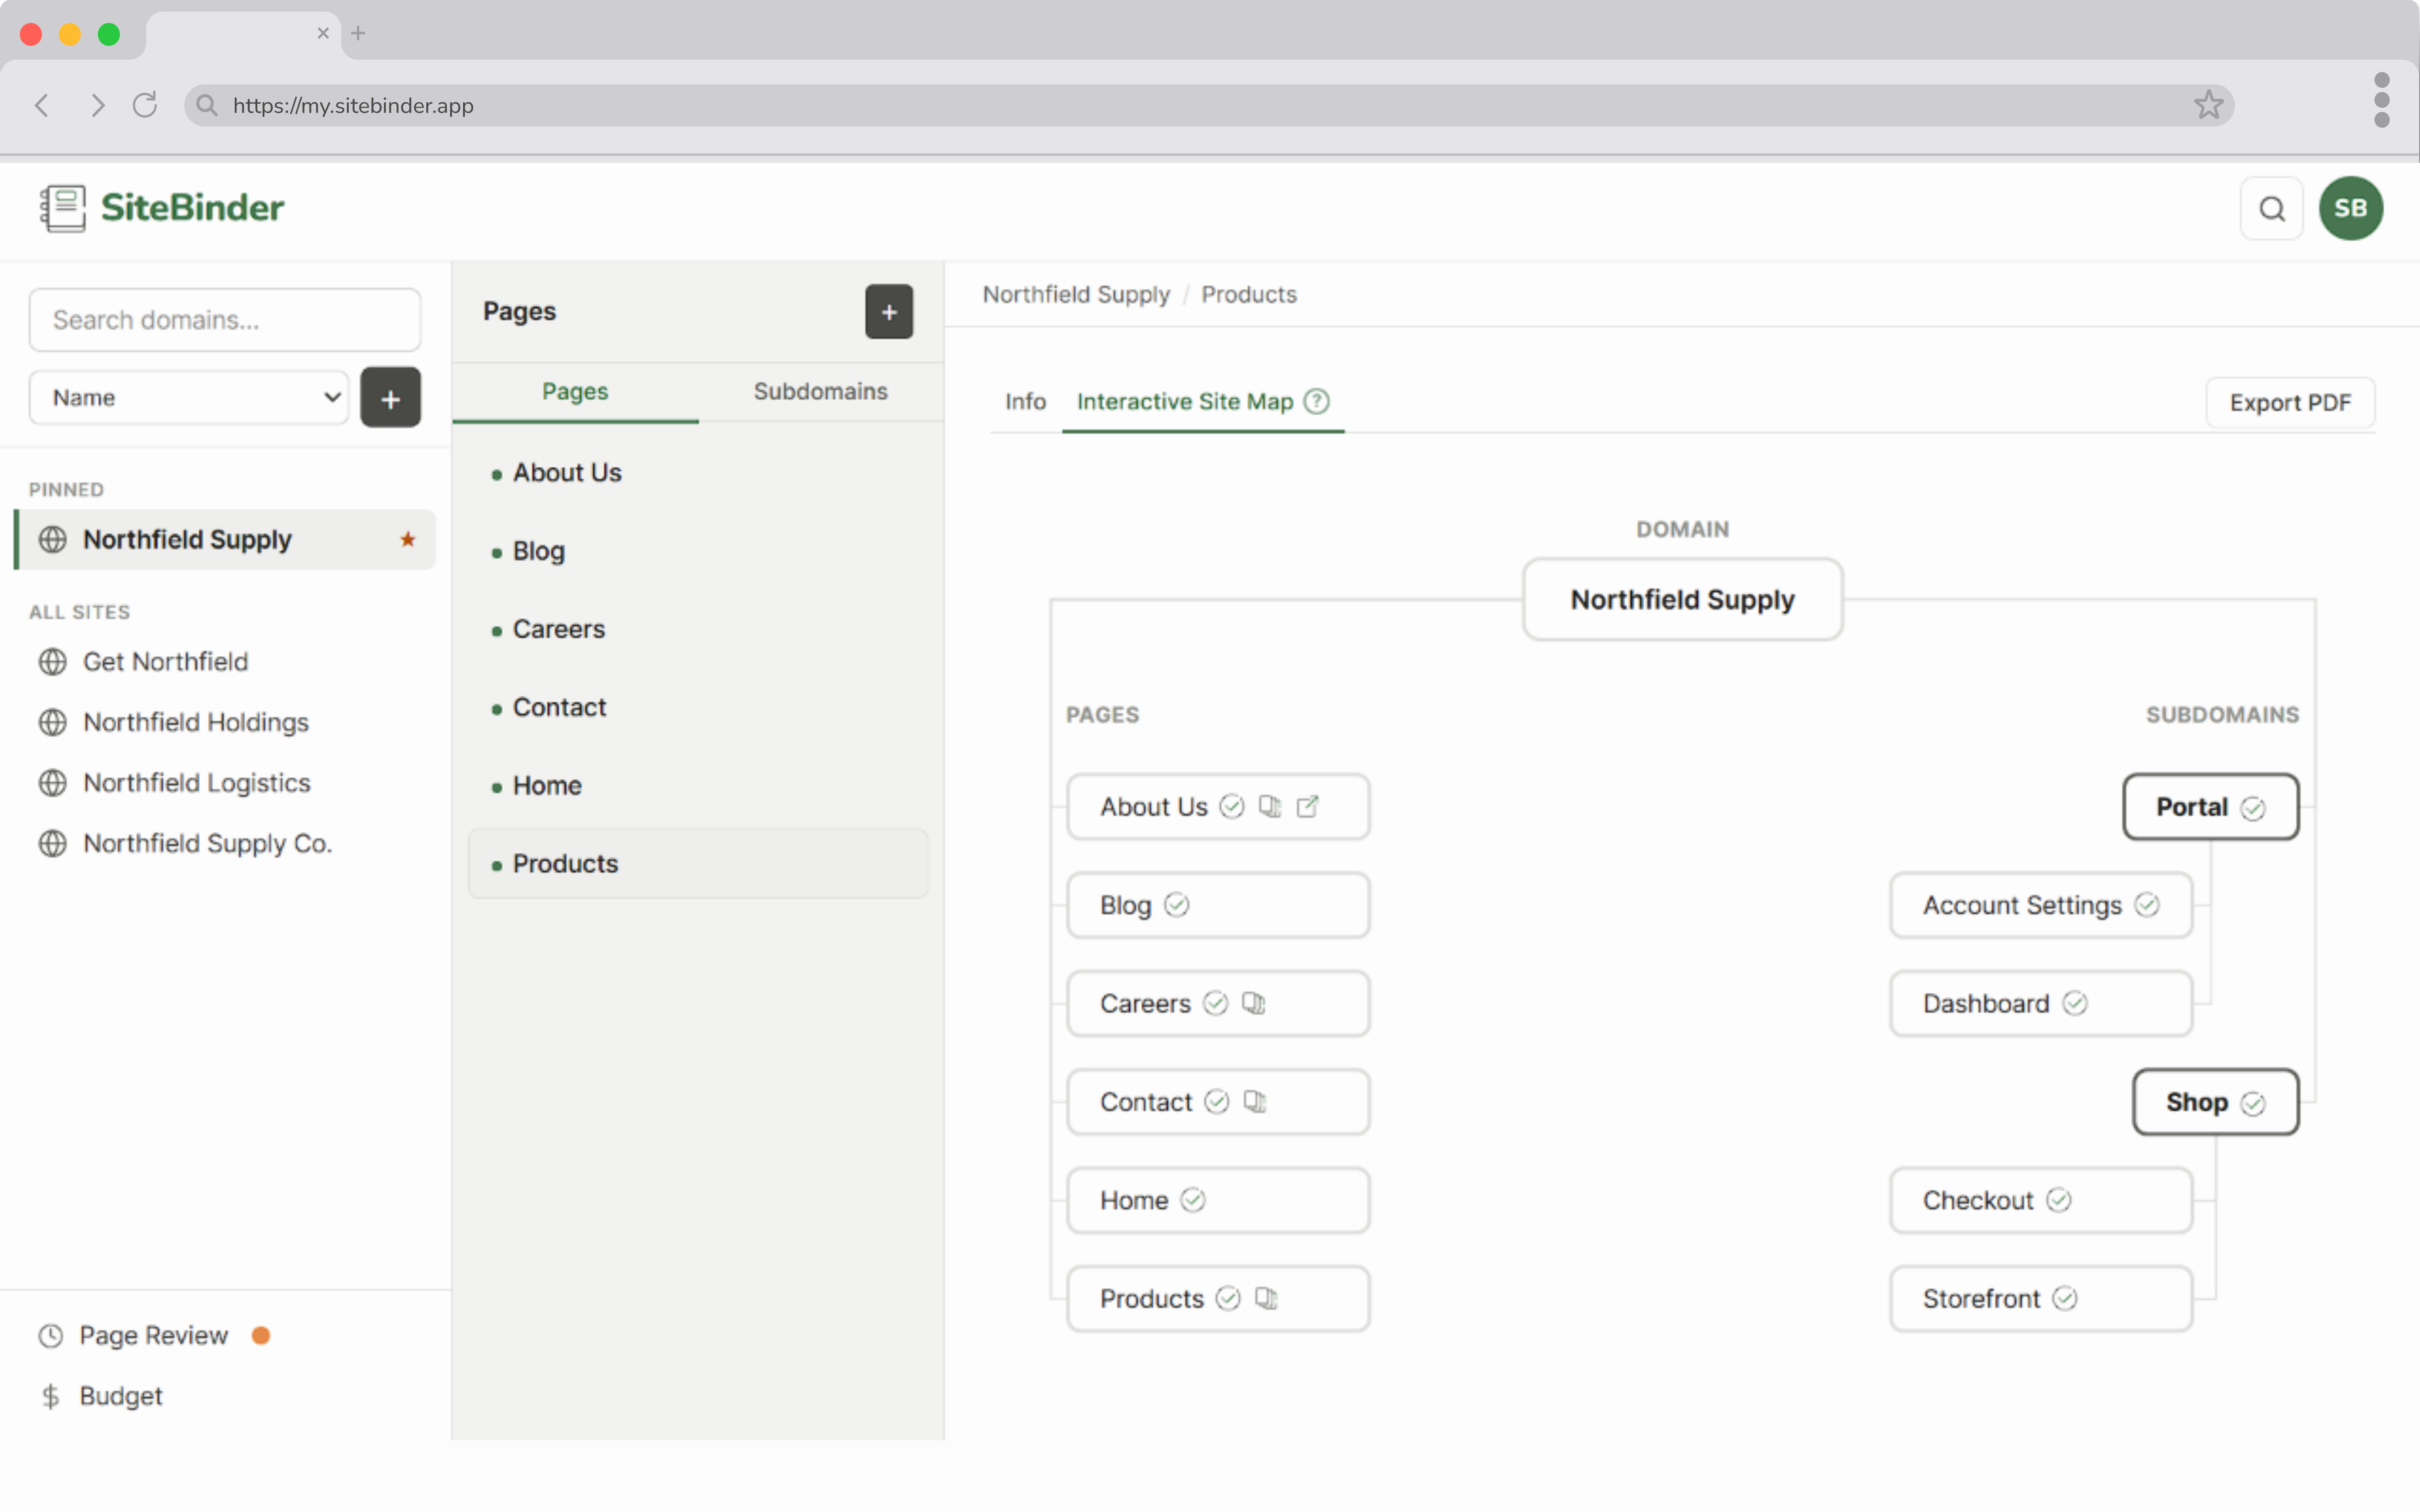Open About Us external link icon
Viewport: 2420px width, 1512px height.
click(1308, 806)
